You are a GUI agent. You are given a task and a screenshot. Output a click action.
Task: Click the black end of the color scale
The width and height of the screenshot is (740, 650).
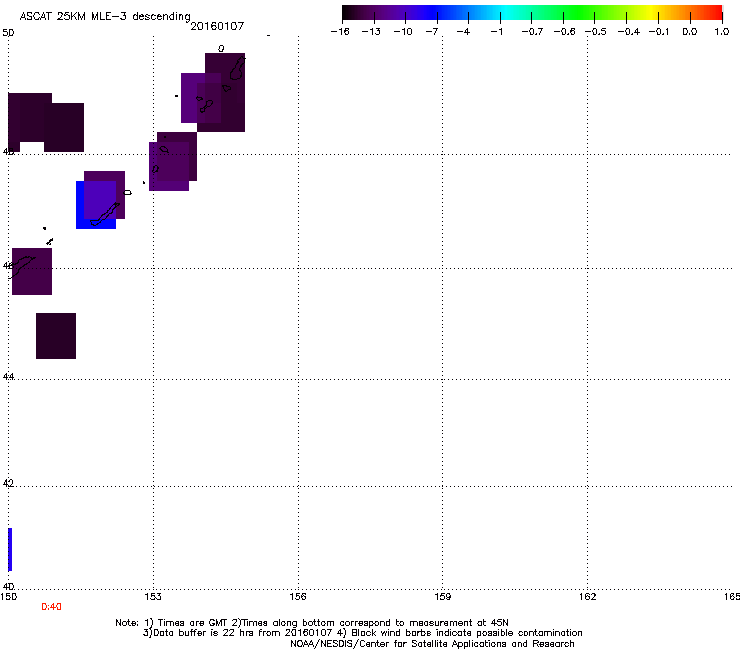coord(350,12)
